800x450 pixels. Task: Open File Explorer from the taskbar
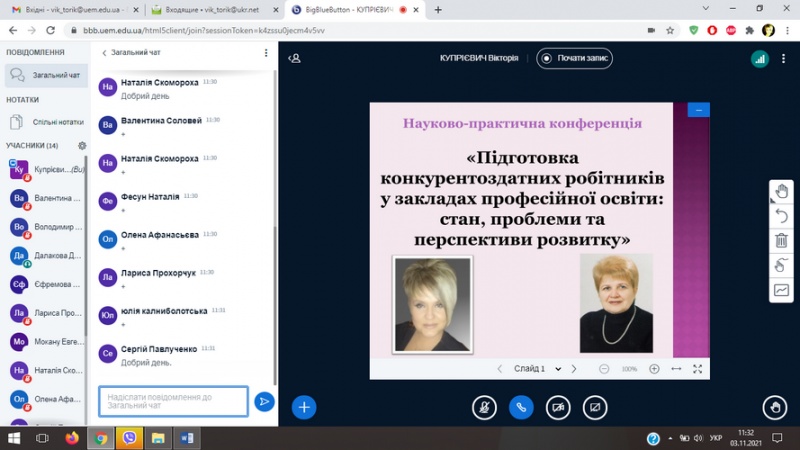158,438
